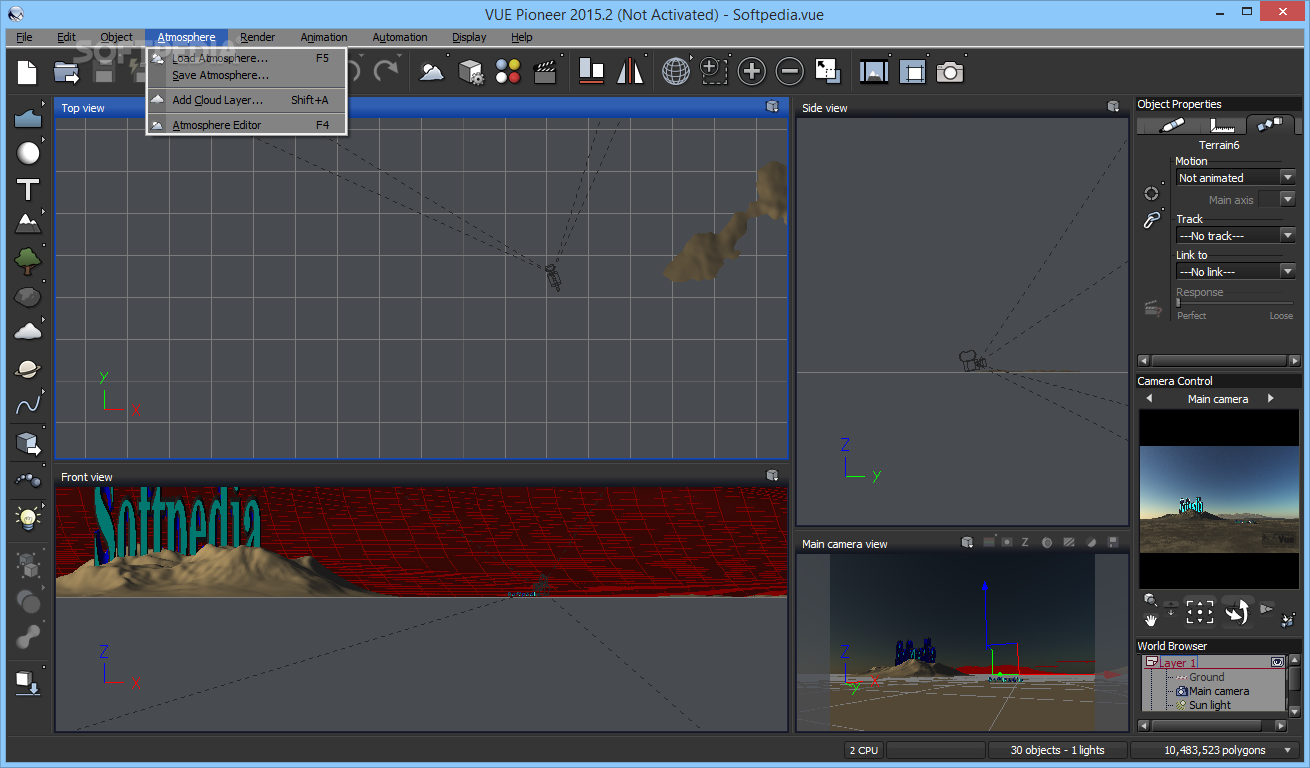Toggle Layer 1 visibility eye icon
This screenshot has width=1310, height=768.
click(x=1277, y=662)
